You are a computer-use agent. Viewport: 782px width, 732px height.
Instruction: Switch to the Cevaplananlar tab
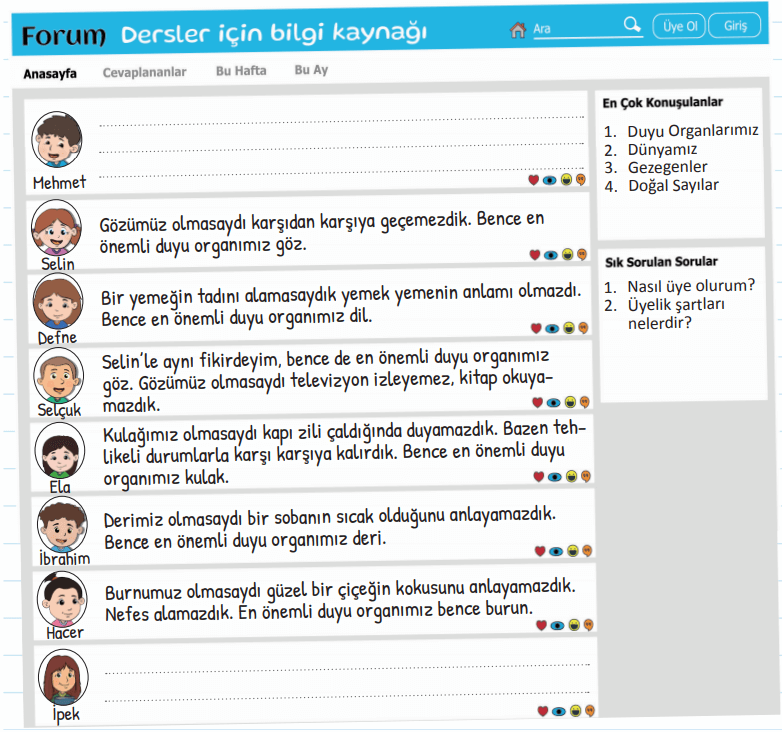click(144, 72)
